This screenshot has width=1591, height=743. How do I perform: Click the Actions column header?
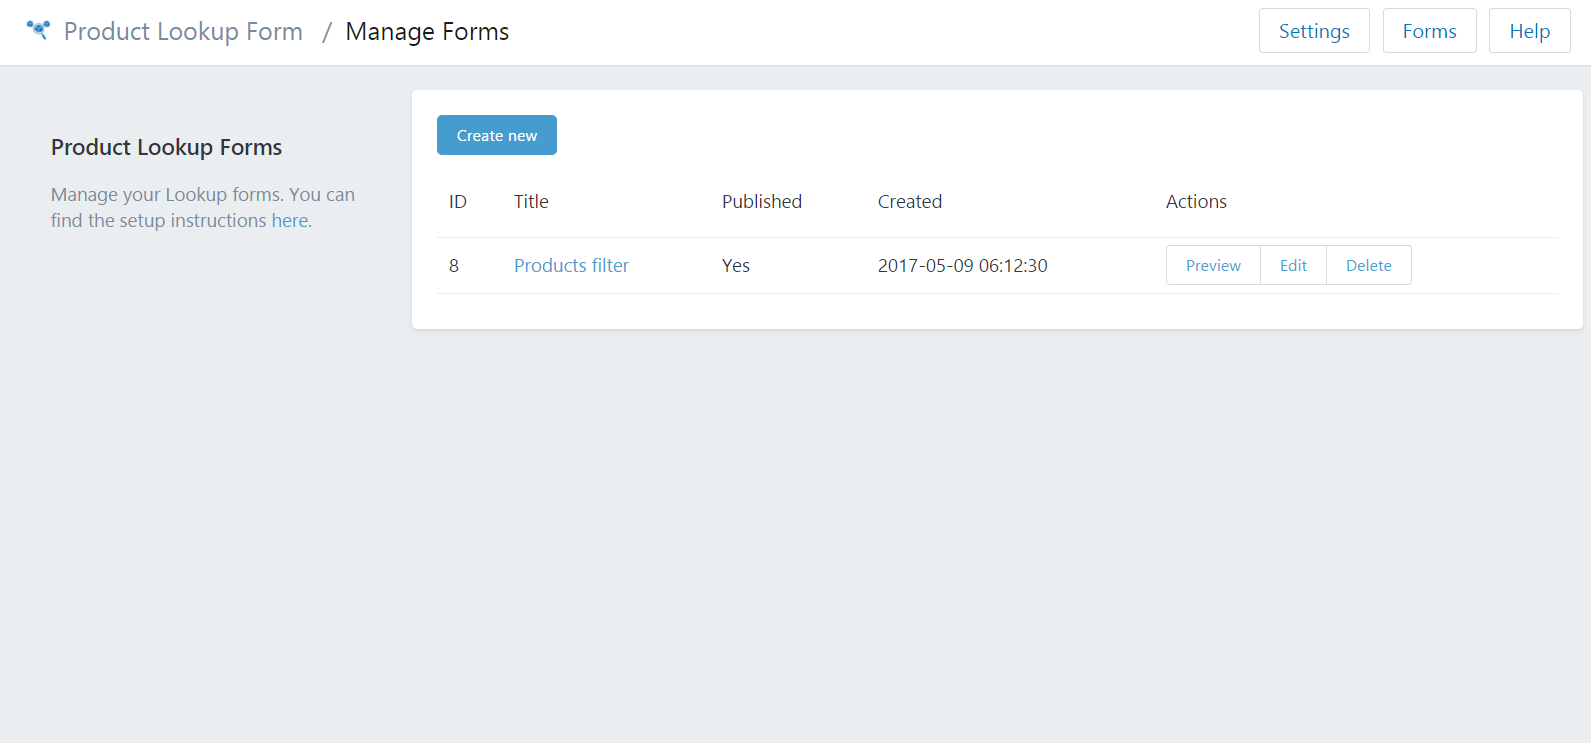[x=1196, y=201]
